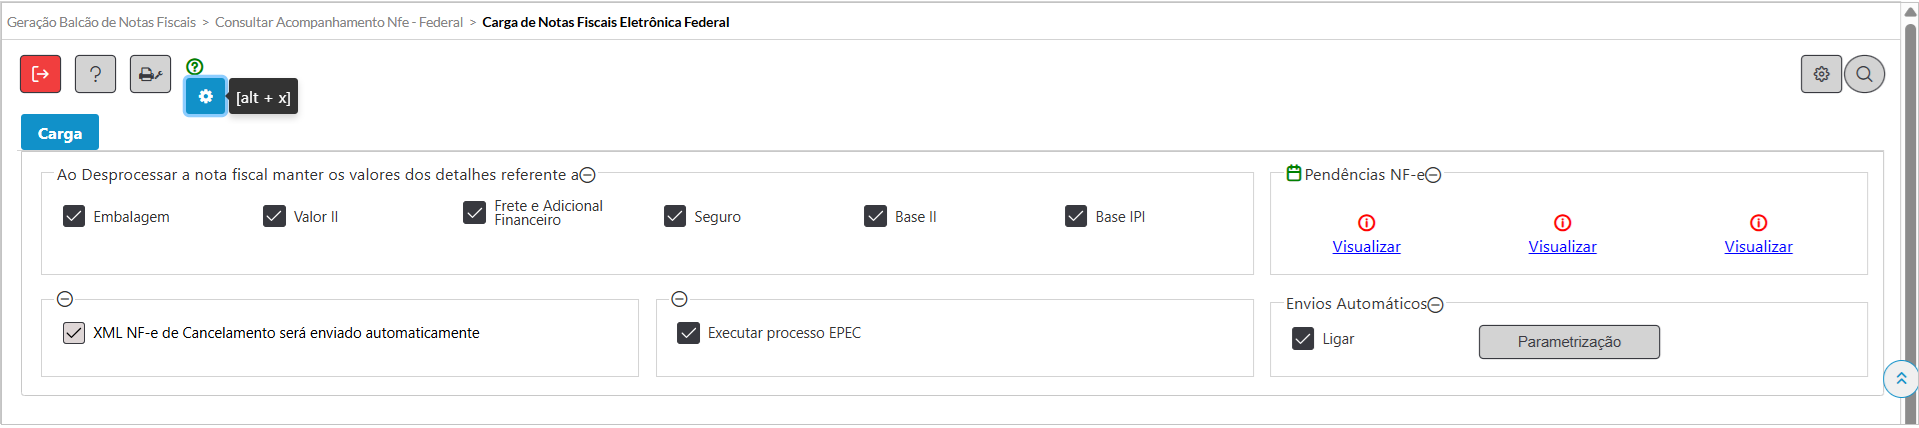Click the blue gear settings button
The height and width of the screenshot is (428, 1919).
tap(205, 97)
